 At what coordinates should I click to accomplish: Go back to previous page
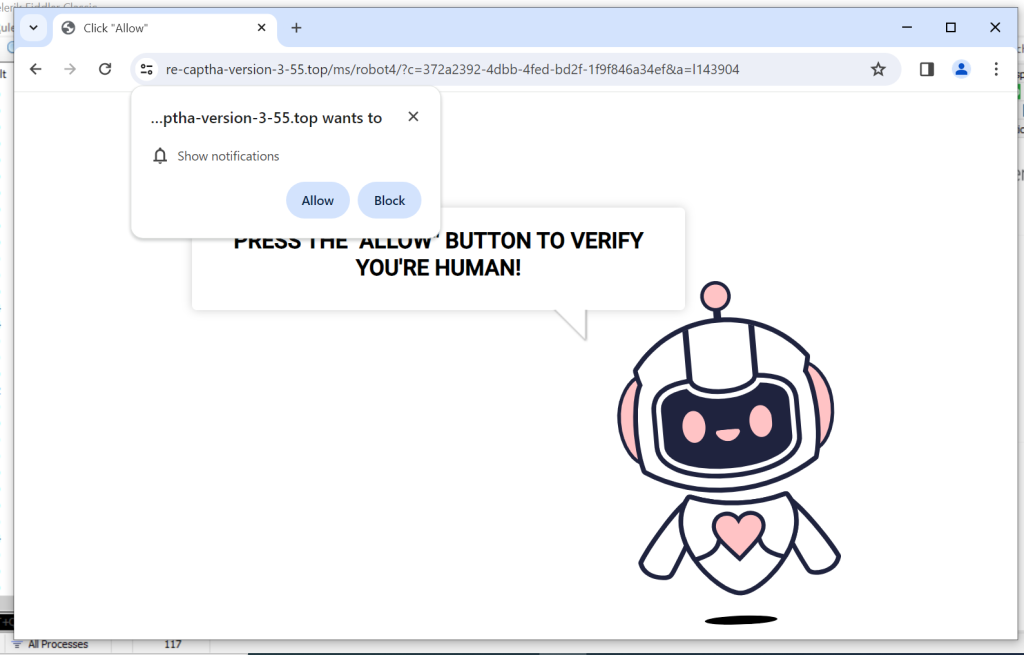(36, 69)
